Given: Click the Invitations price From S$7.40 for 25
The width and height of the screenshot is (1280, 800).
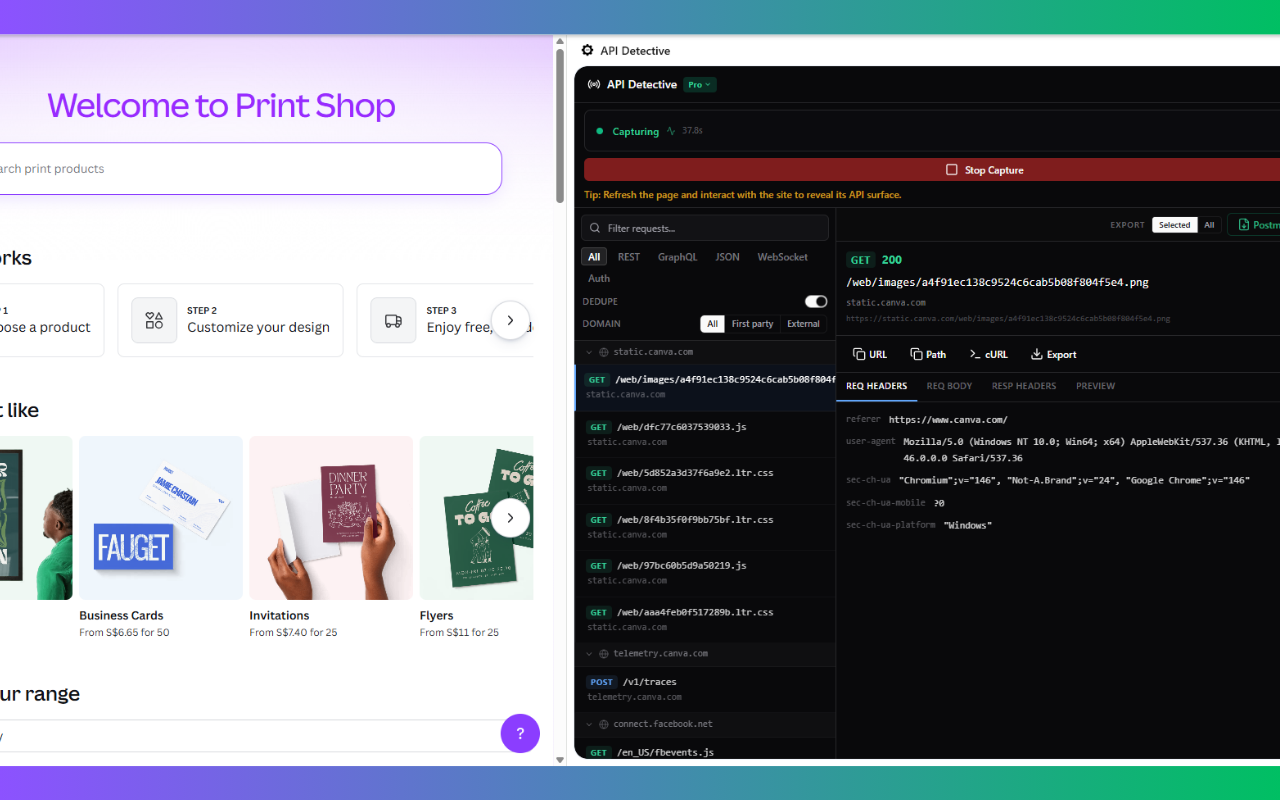Looking at the screenshot, I should point(293,633).
